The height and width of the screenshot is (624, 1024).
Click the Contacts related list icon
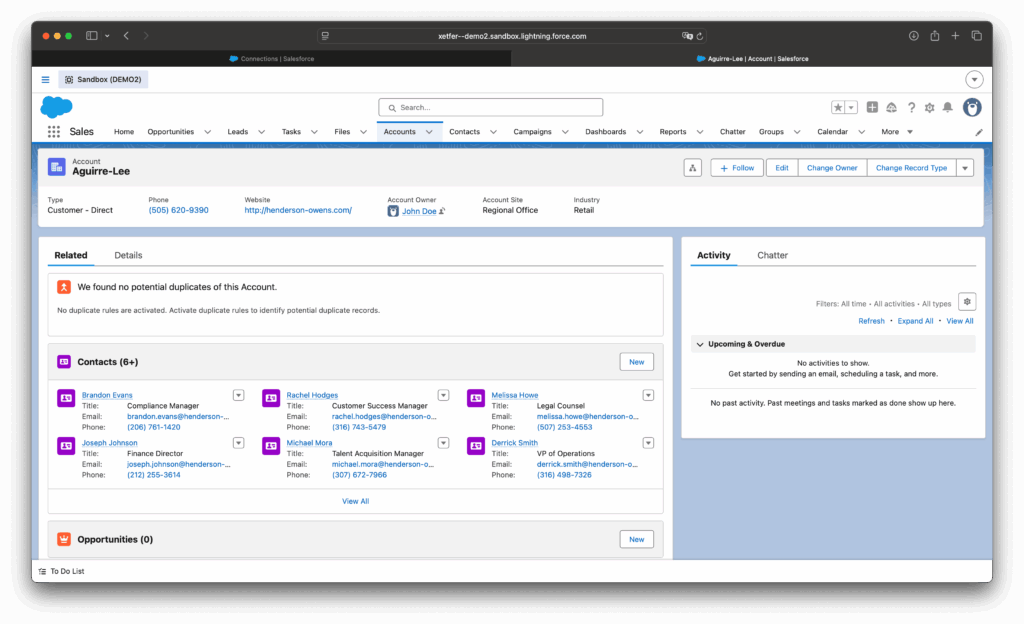[64, 362]
